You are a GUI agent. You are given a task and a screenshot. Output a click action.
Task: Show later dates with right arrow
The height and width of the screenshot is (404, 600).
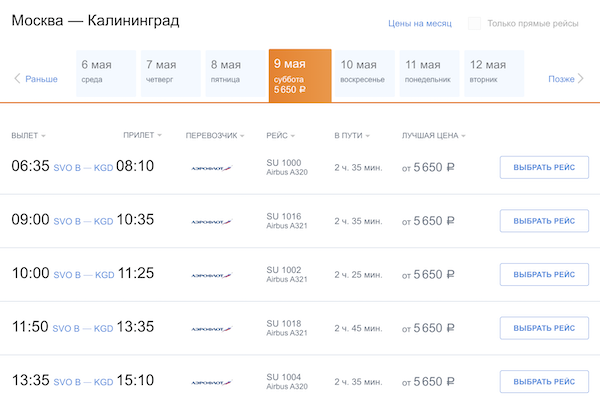click(566, 78)
